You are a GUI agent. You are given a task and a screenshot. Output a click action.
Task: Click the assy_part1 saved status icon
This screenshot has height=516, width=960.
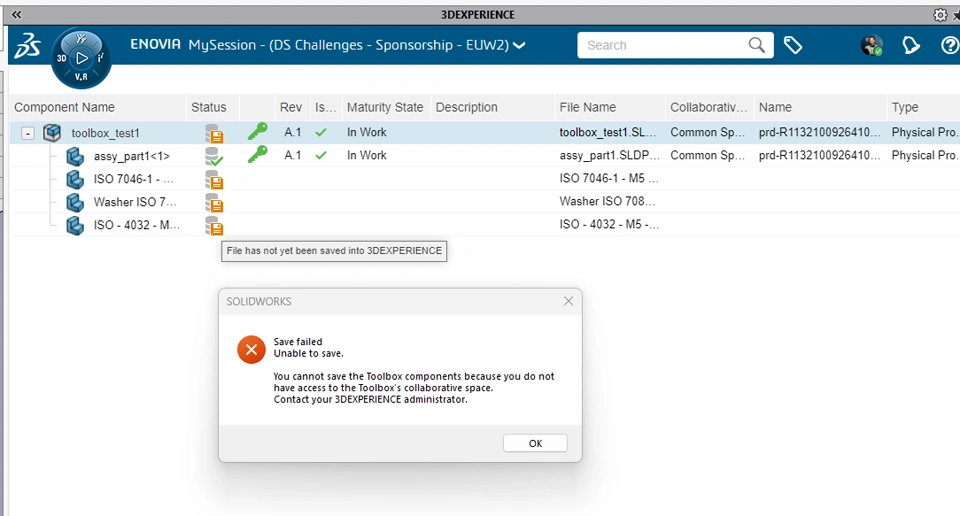click(214, 156)
